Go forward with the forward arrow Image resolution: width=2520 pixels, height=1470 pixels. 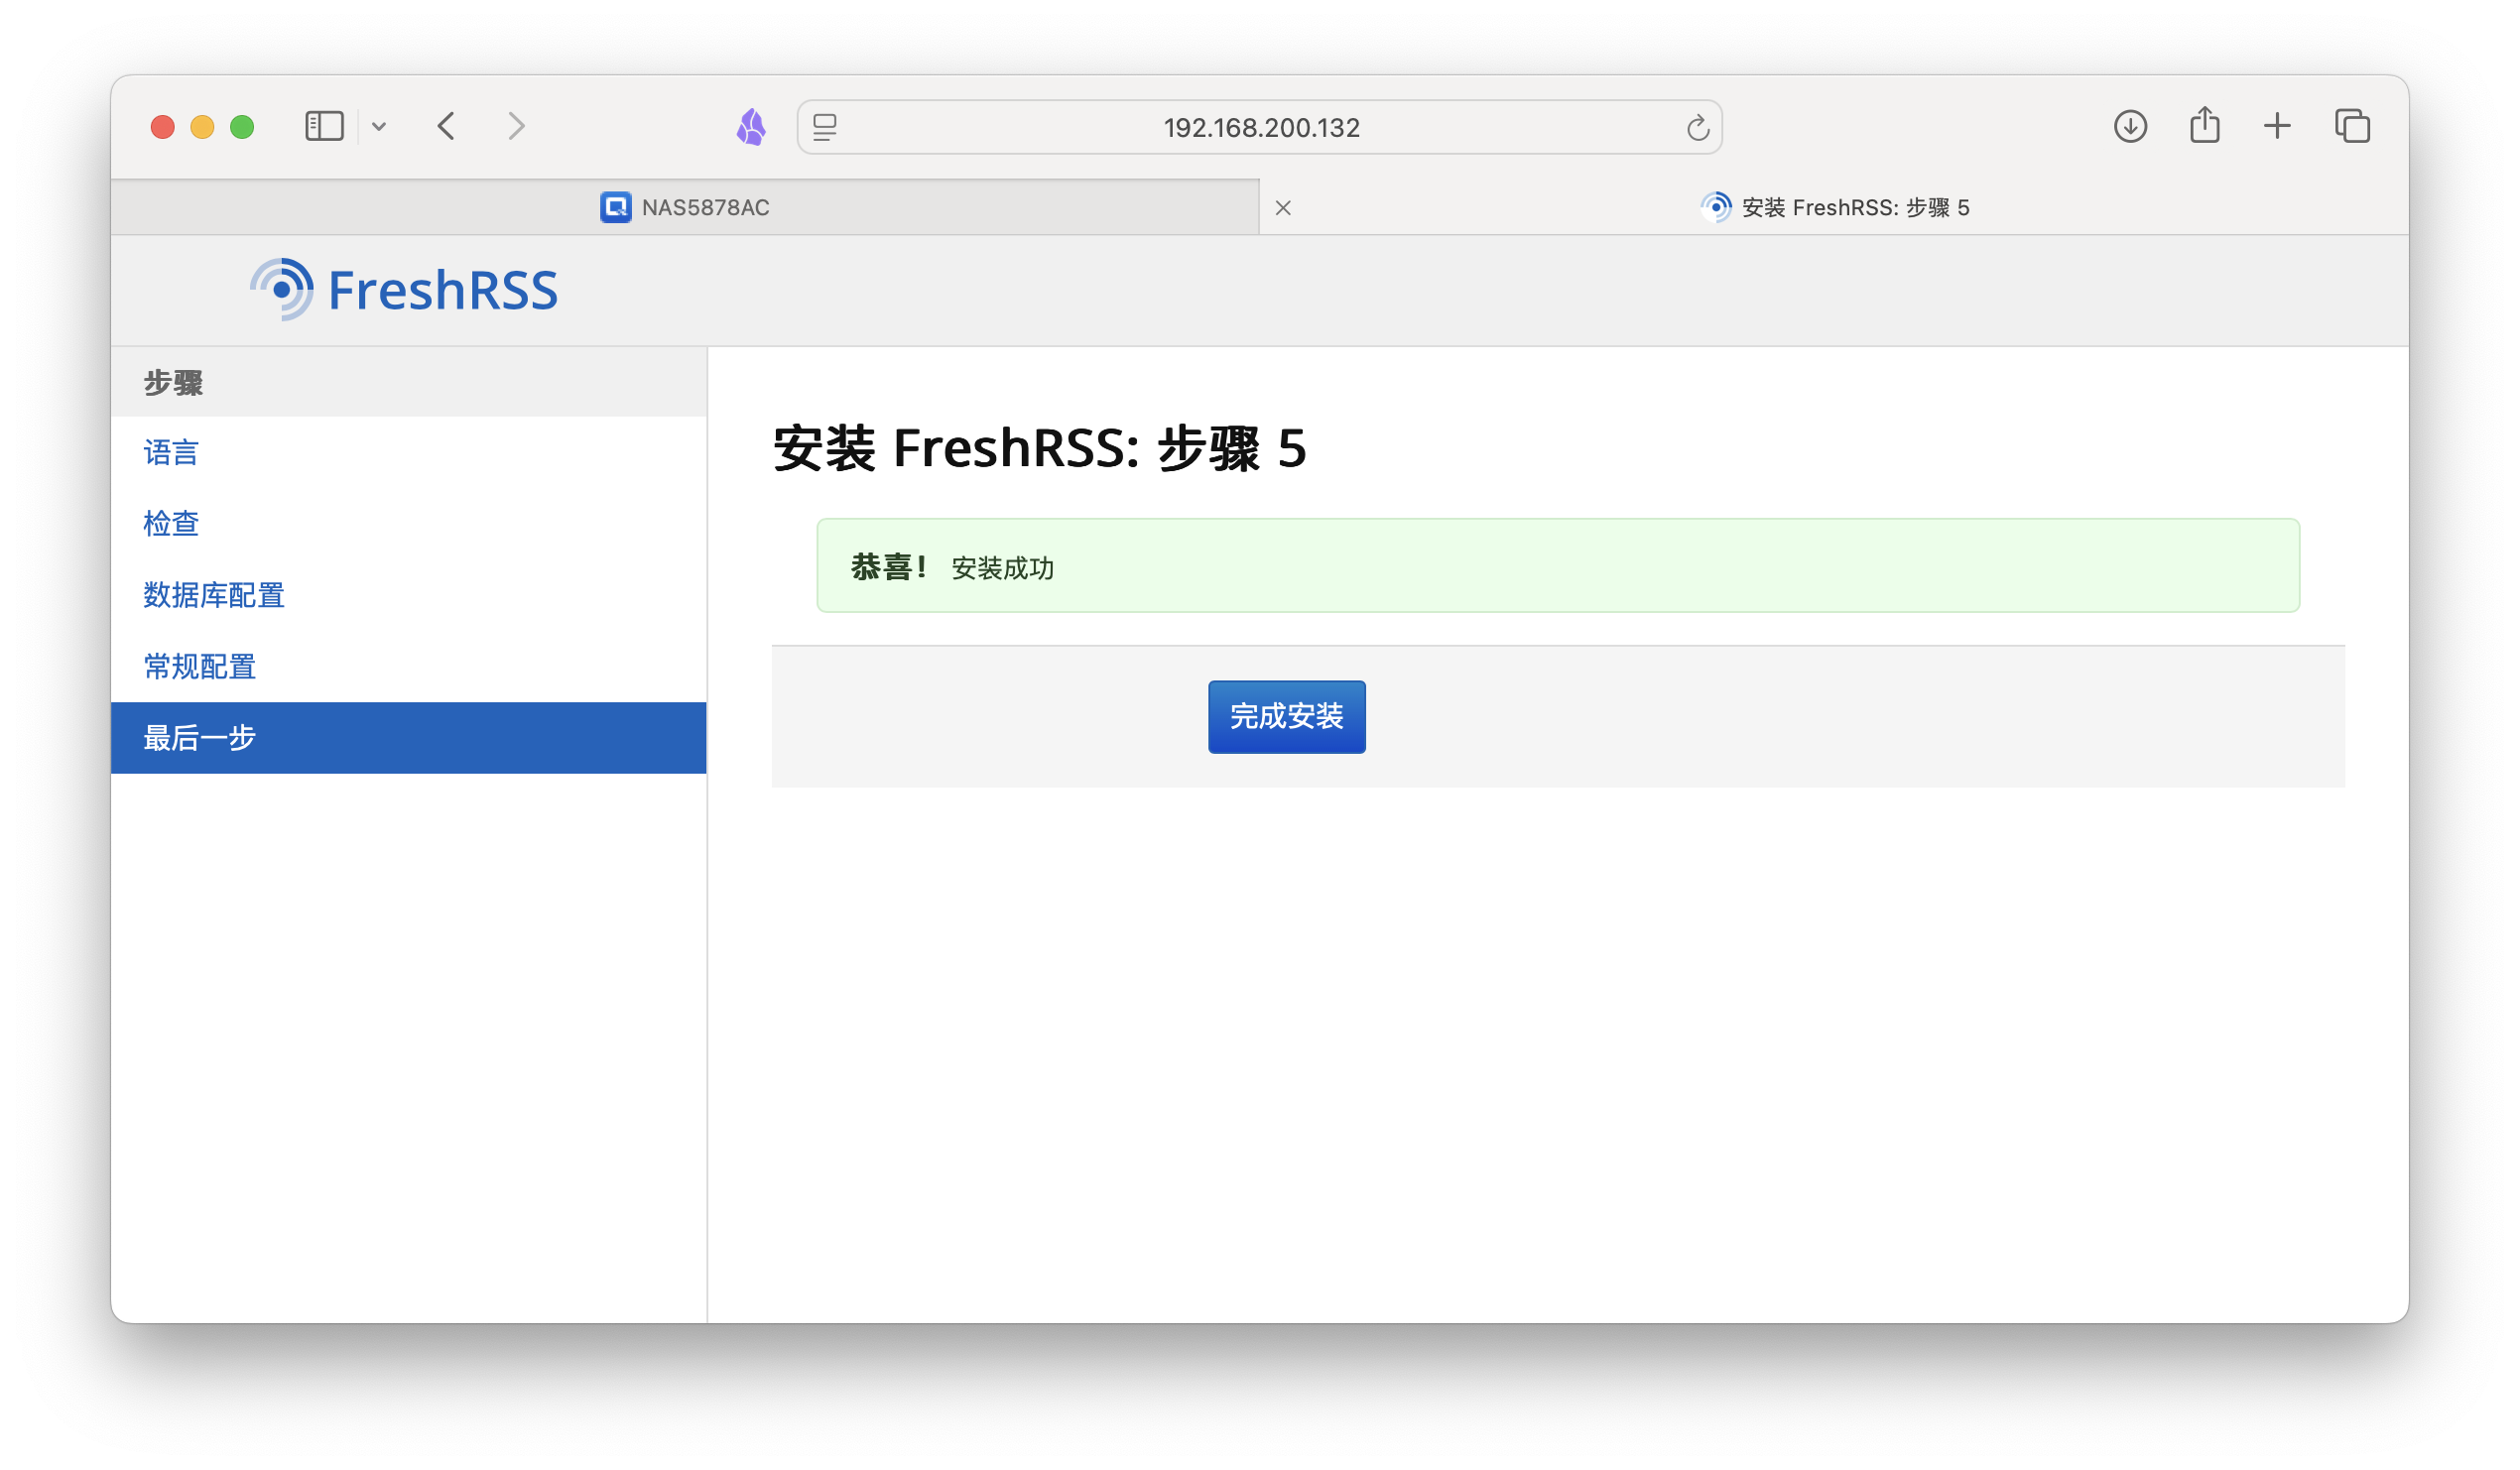point(516,127)
